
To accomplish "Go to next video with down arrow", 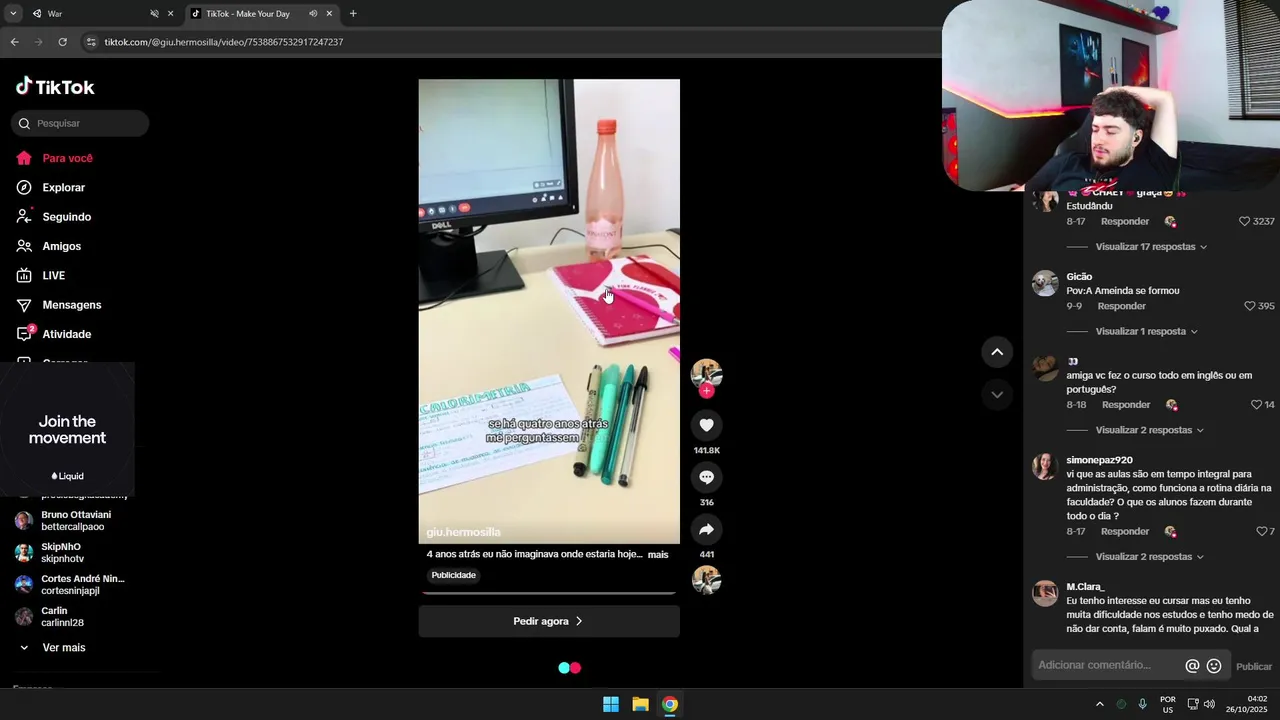I will (997, 395).
